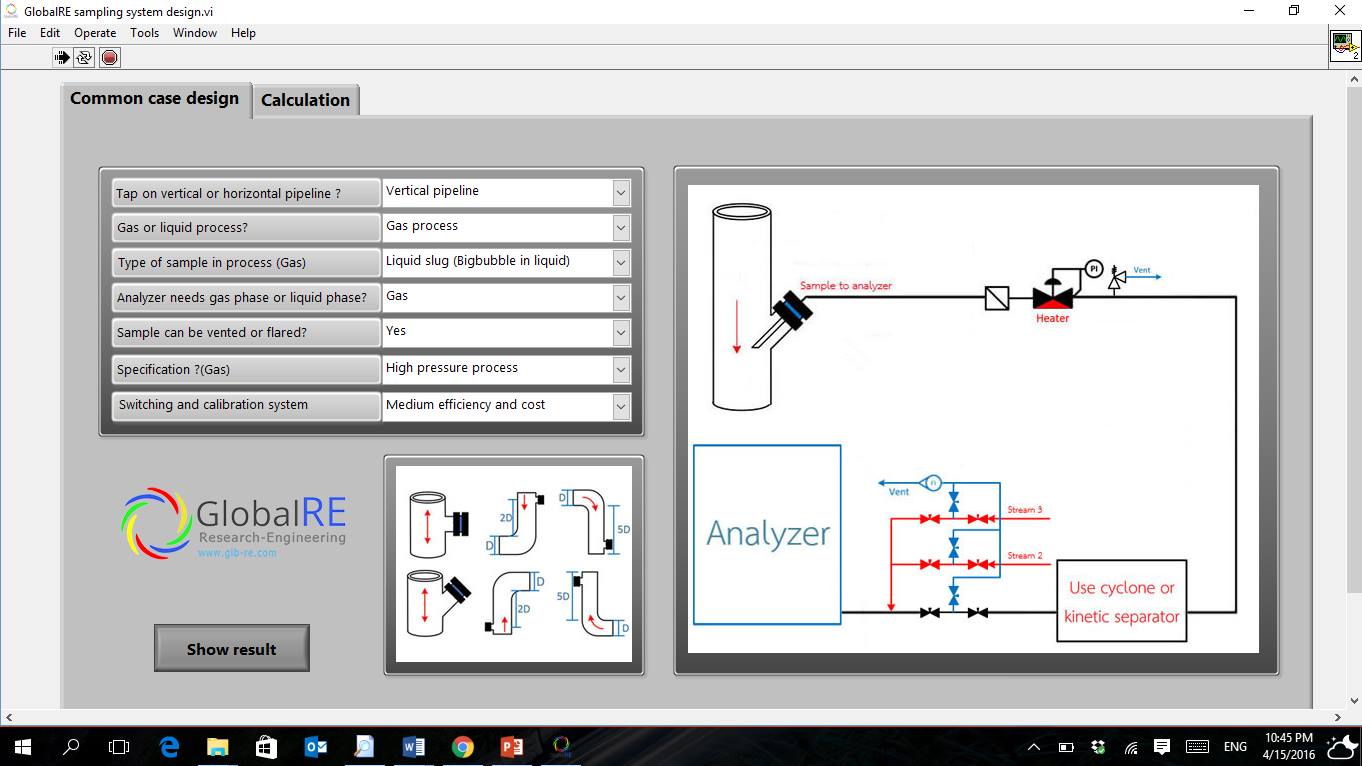
Task: Click the vertical scrollbar up arrow
Action: tap(1354, 78)
